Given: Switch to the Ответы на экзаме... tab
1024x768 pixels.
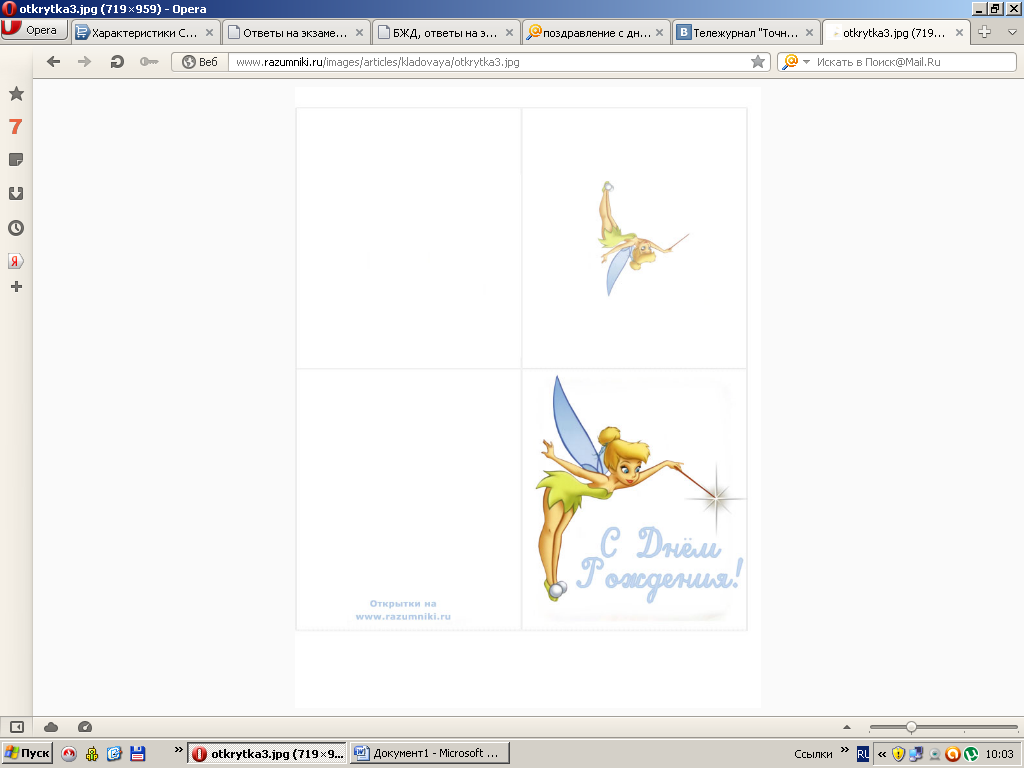Looking at the screenshot, I should tap(295, 33).
